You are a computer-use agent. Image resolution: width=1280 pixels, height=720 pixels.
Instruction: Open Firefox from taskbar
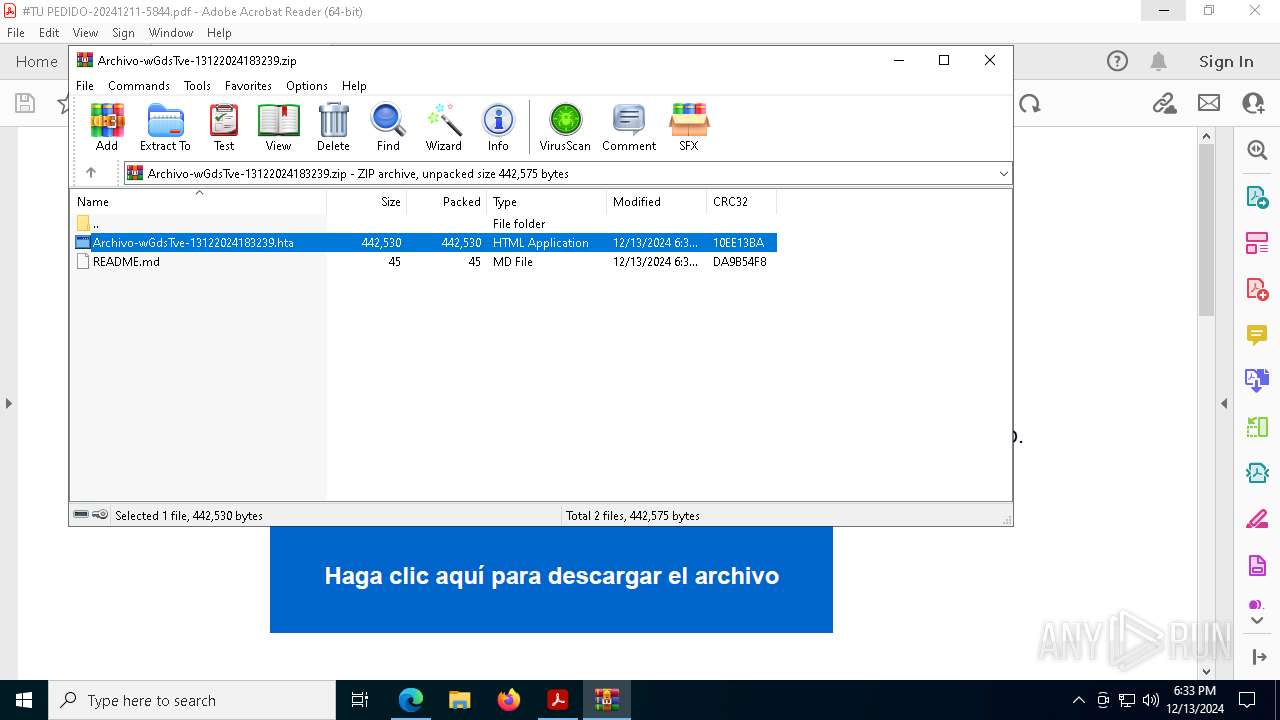pos(509,700)
